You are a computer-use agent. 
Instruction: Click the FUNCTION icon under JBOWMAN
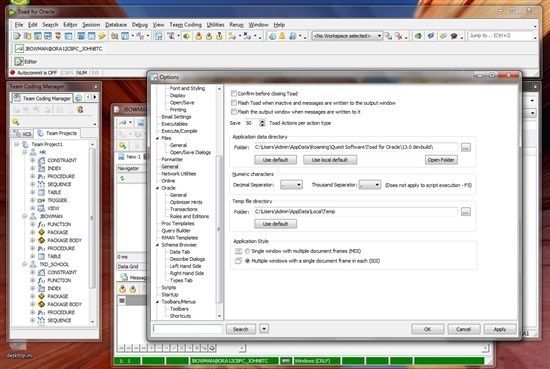point(41,224)
